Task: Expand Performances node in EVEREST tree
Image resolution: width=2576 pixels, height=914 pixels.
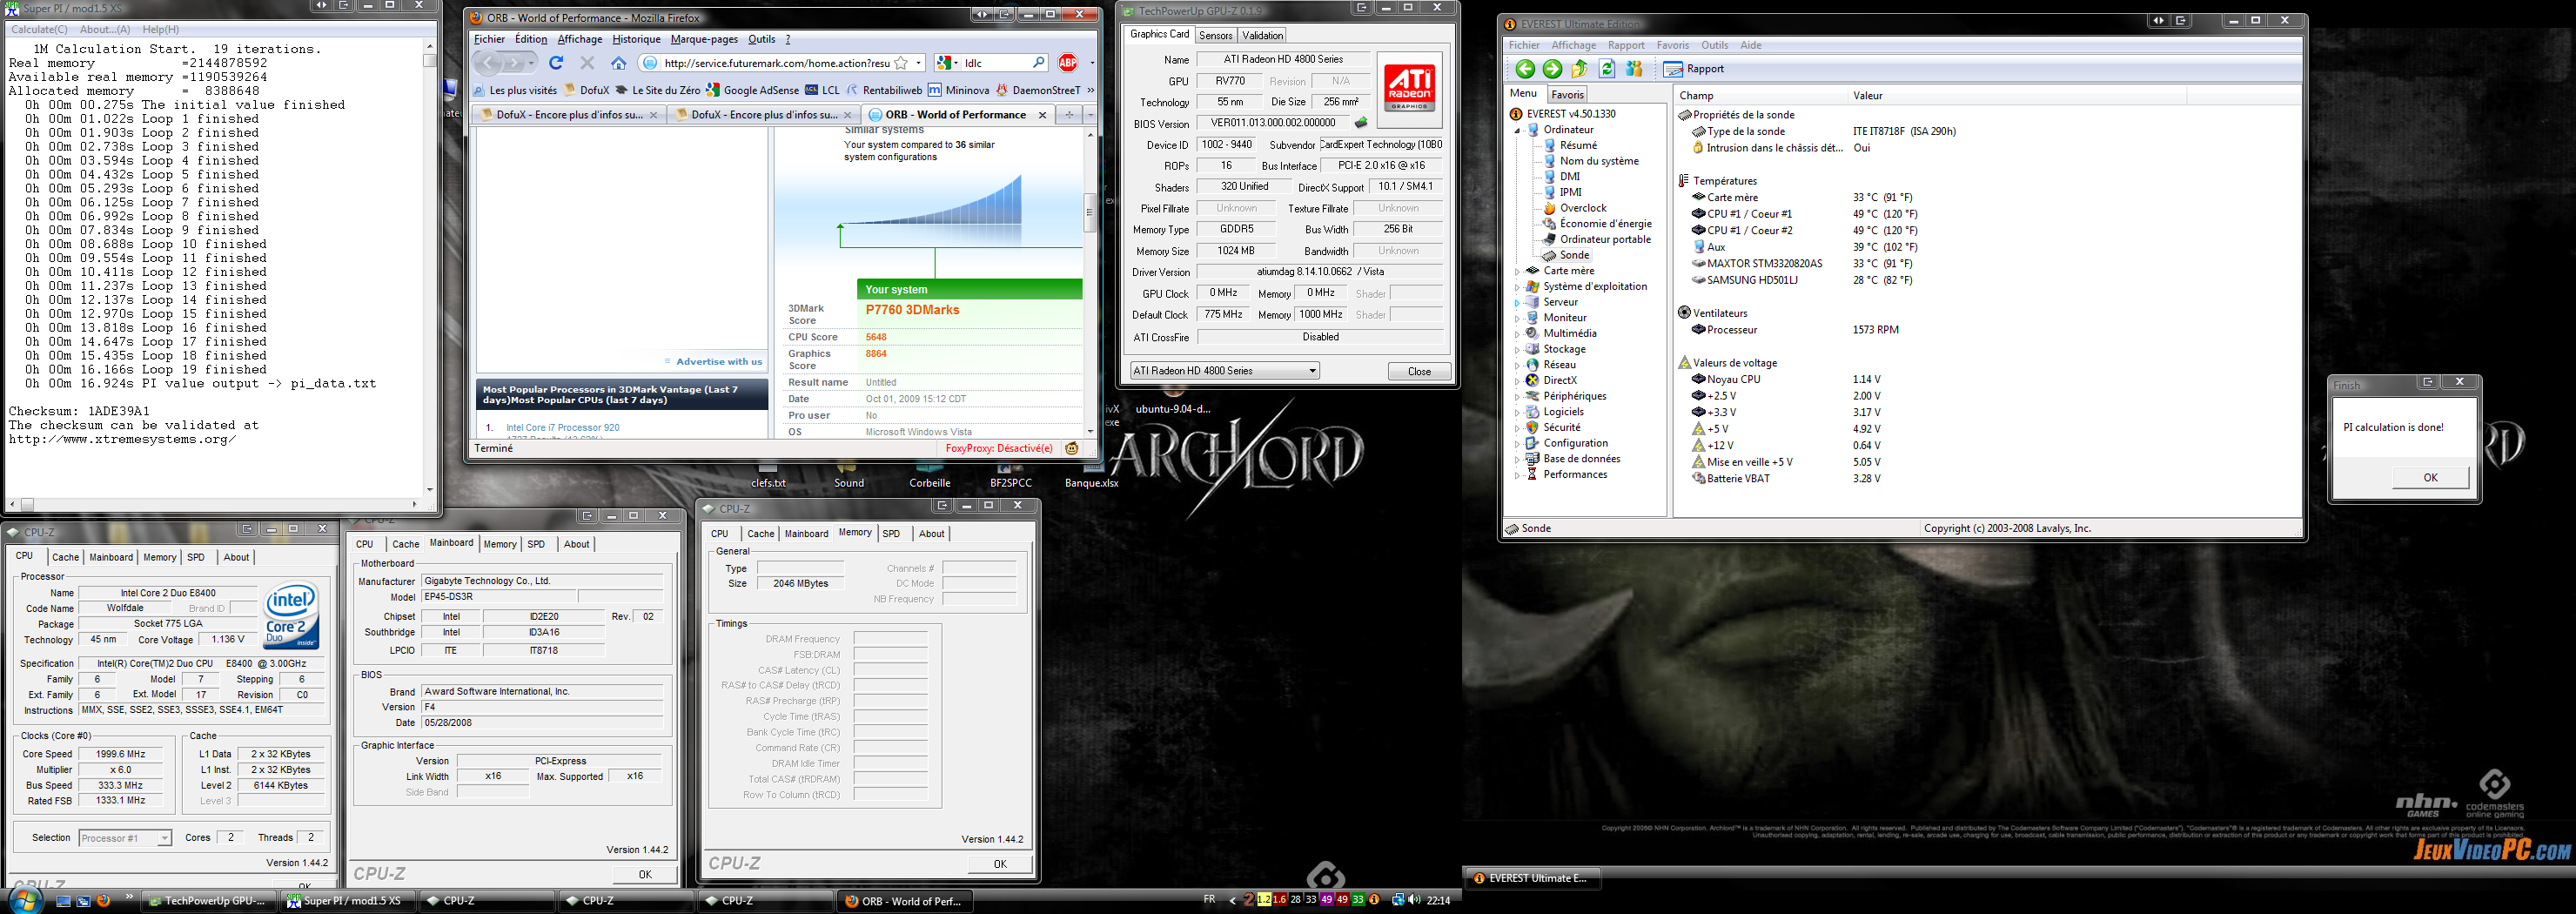Action: tap(1518, 475)
